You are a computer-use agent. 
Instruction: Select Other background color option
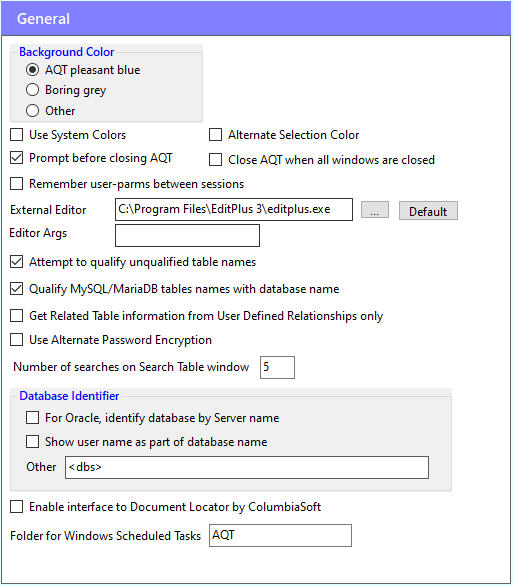pos(33,111)
